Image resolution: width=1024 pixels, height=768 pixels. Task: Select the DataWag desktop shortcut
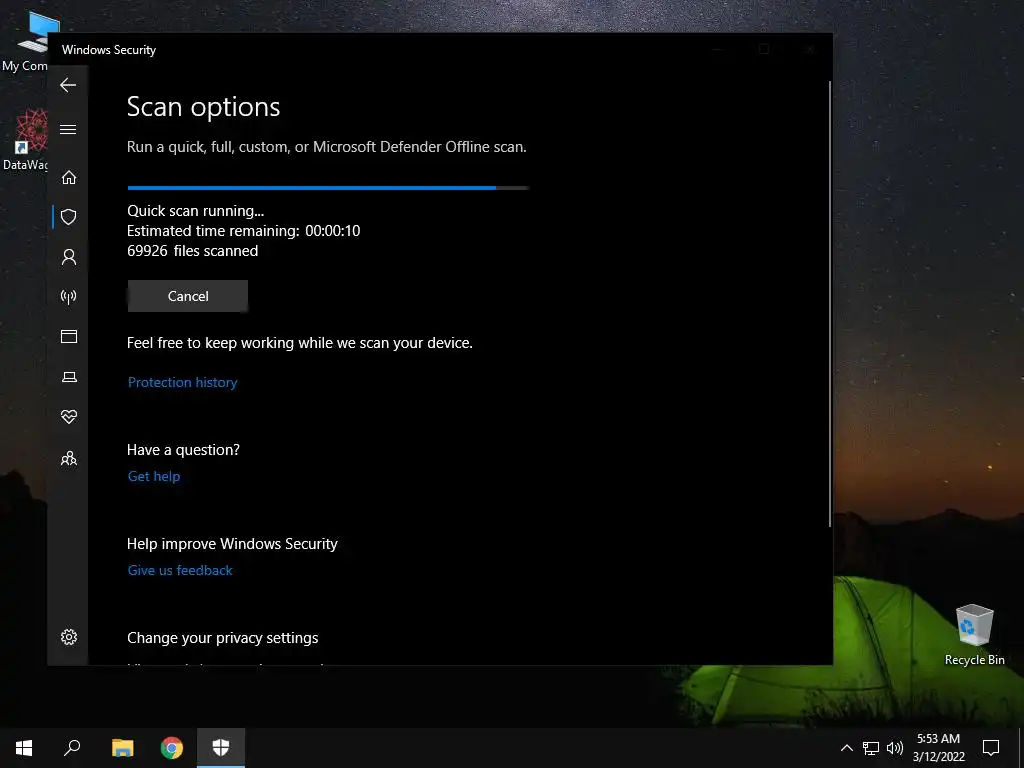[x=25, y=140]
